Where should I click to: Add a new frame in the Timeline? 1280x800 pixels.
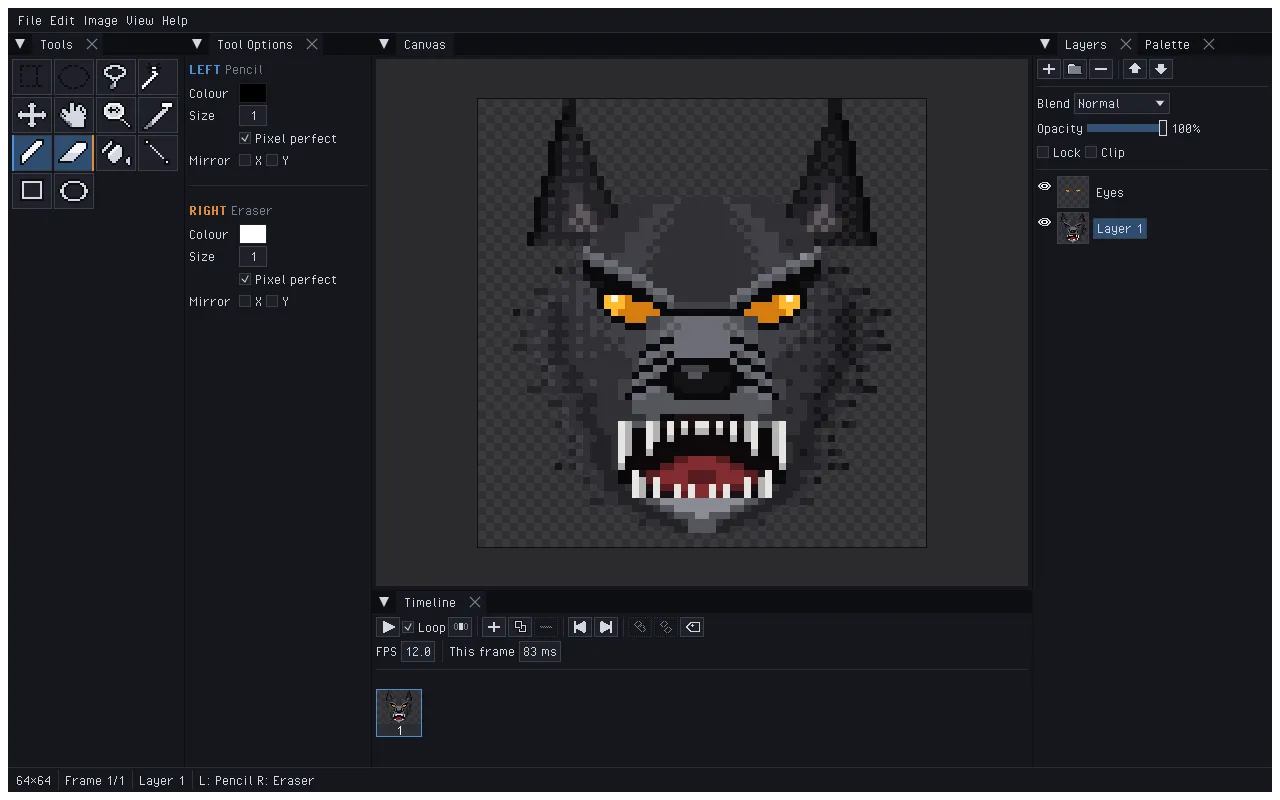click(x=494, y=627)
